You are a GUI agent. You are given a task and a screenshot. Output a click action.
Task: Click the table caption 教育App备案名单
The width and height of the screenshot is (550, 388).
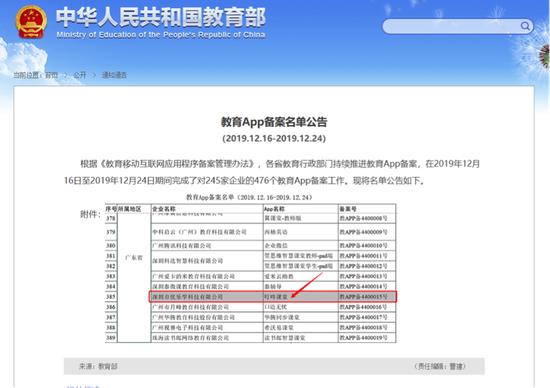tap(249, 197)
